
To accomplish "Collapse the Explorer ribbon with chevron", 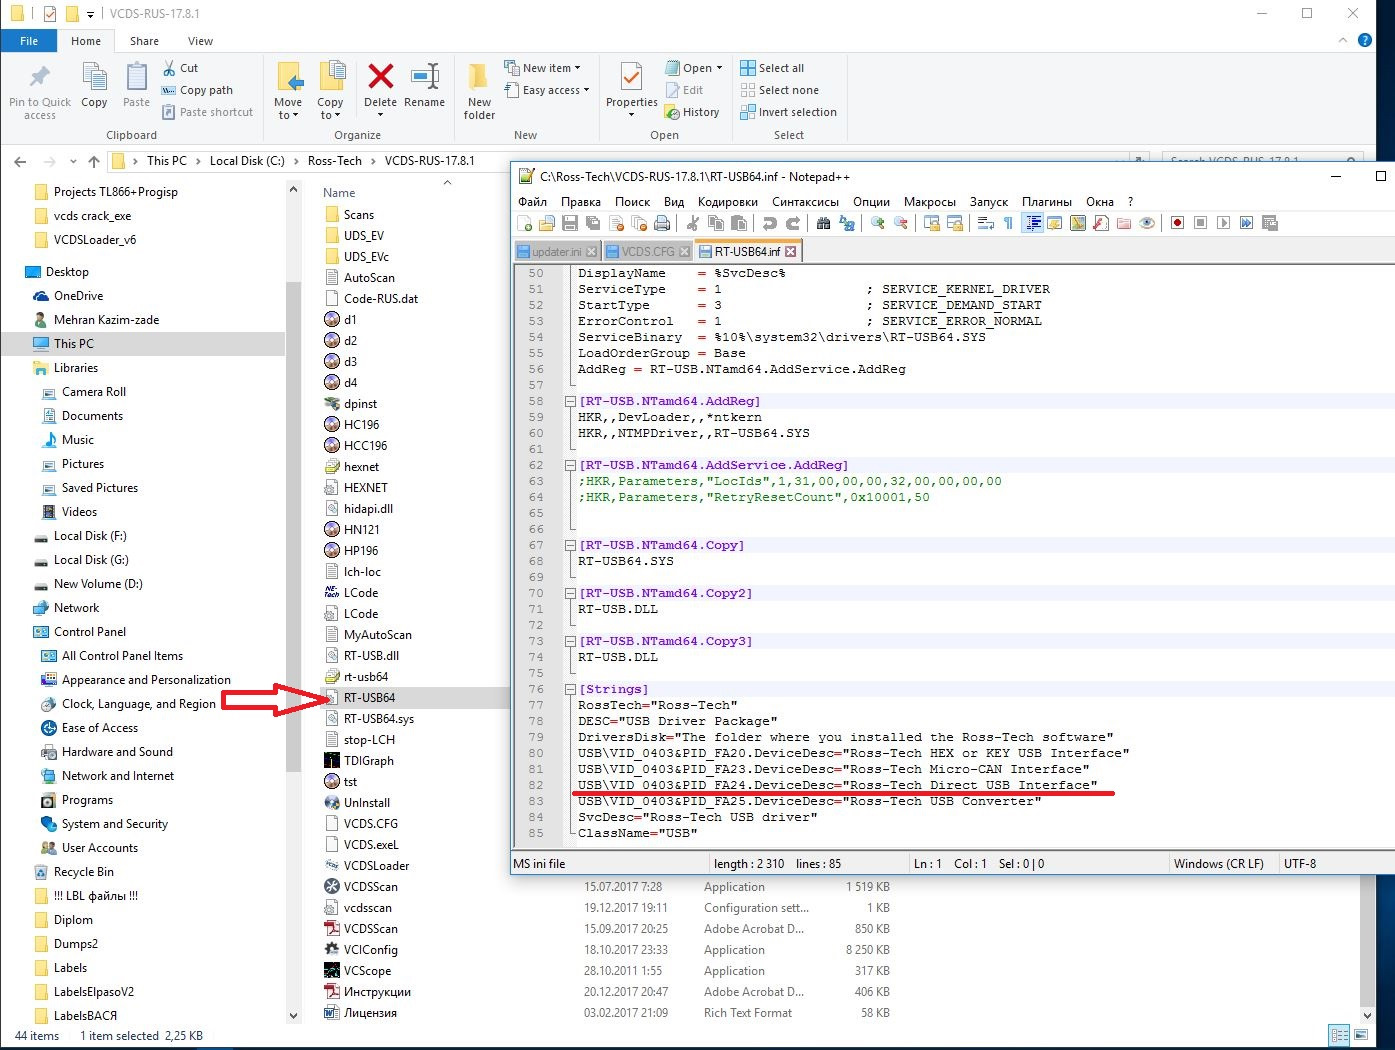I will (x=1342, y=41).
